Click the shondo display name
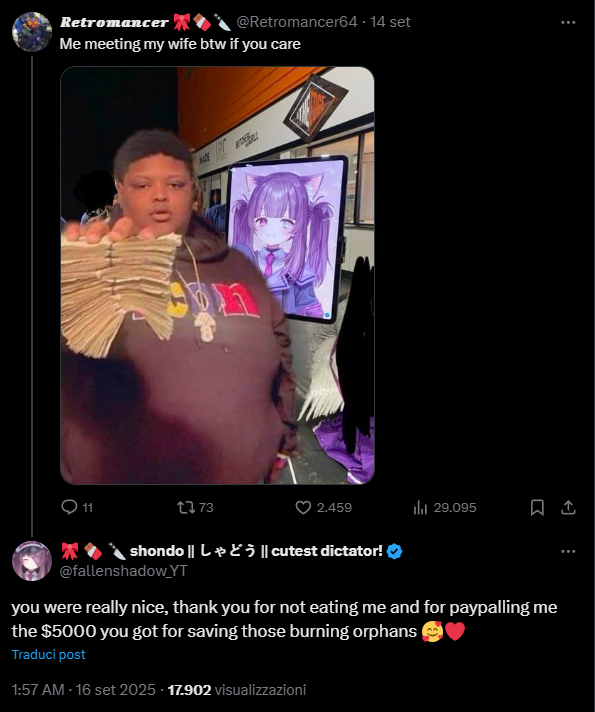The image size is (595, 712). pyautogui.click(x=257, y=551)
